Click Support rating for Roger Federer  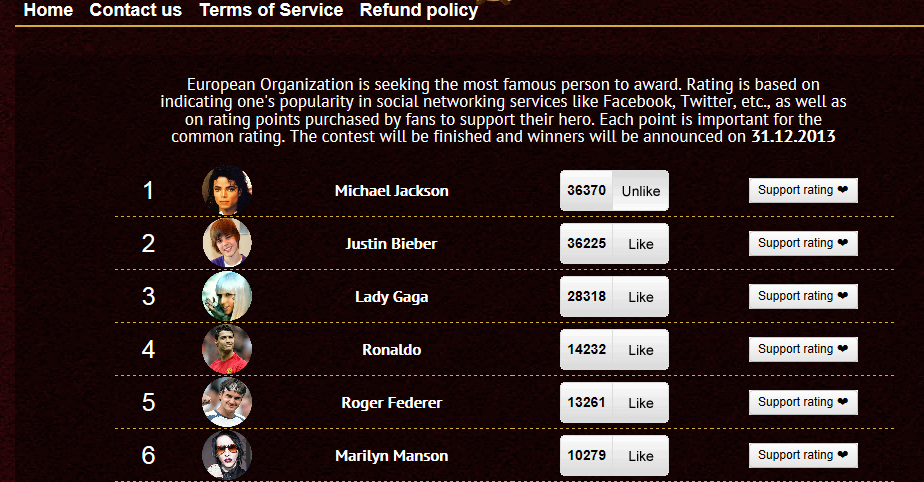(803, 402)
